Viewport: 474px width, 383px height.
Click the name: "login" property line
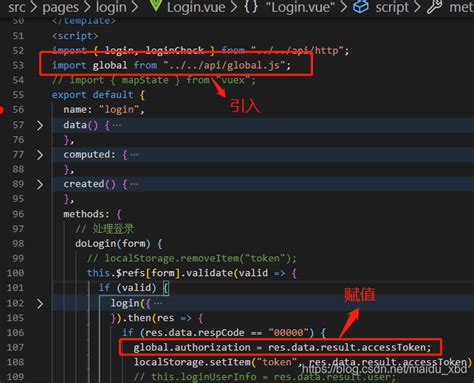click(104, 109)
